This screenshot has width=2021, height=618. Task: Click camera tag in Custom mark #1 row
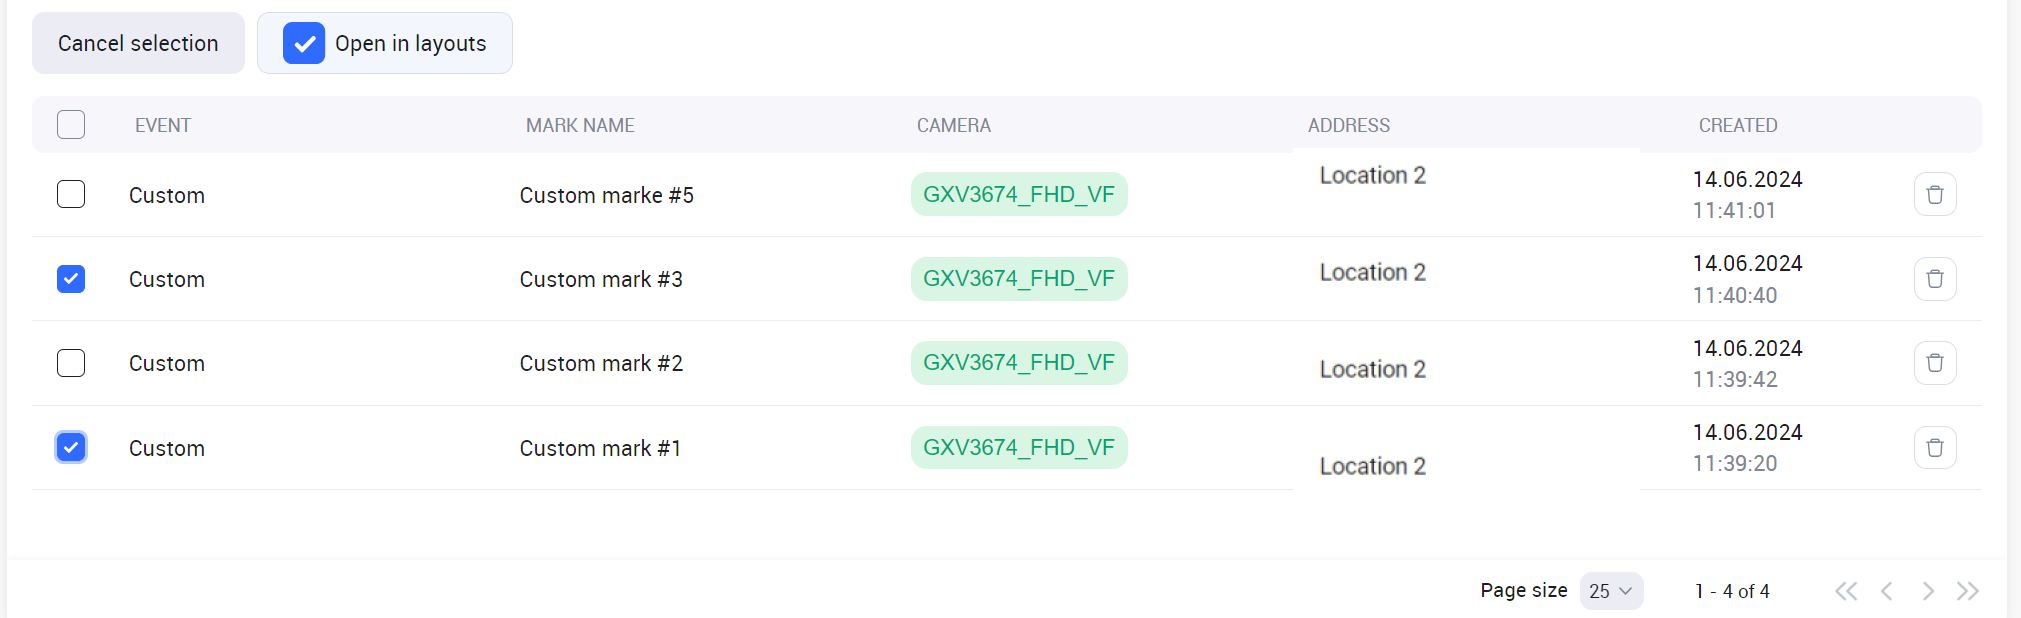(1018, 447)
